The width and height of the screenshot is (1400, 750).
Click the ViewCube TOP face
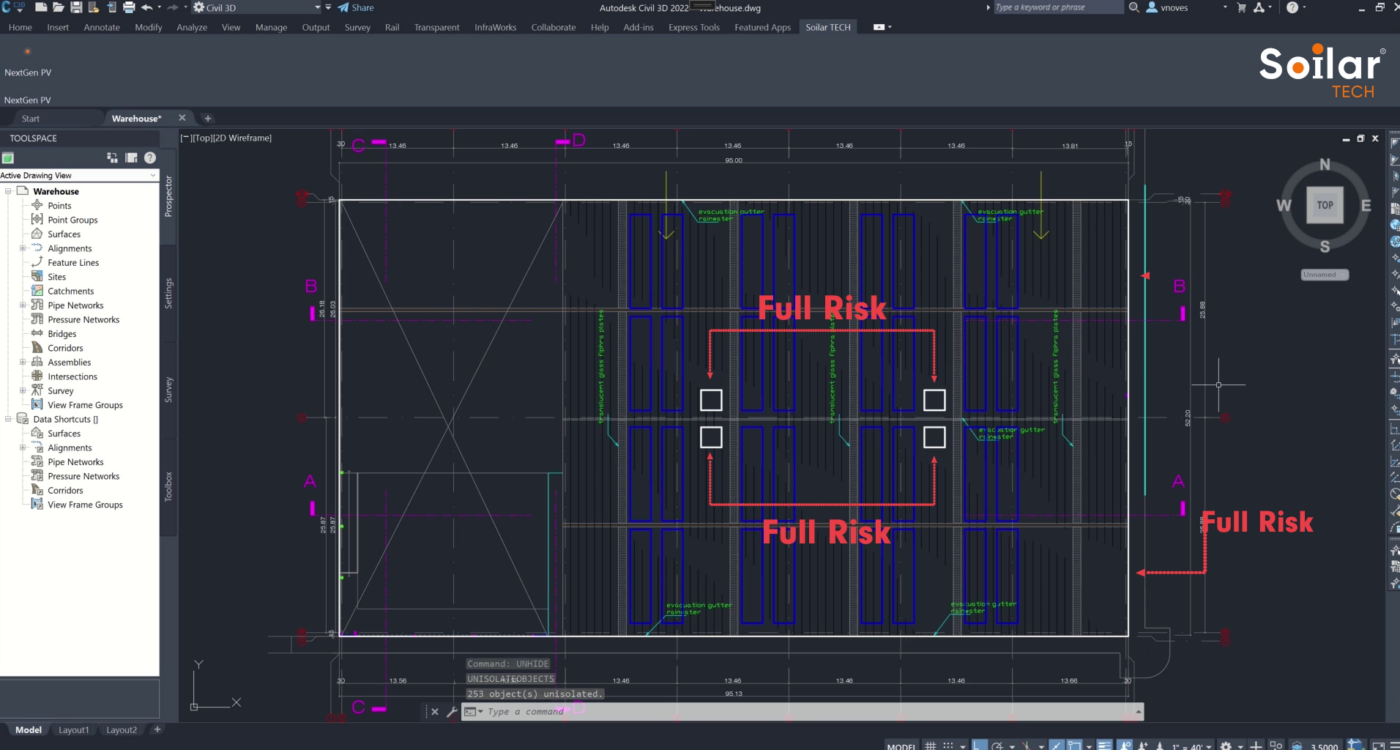pyautogui.click(x=1325, y=205)
